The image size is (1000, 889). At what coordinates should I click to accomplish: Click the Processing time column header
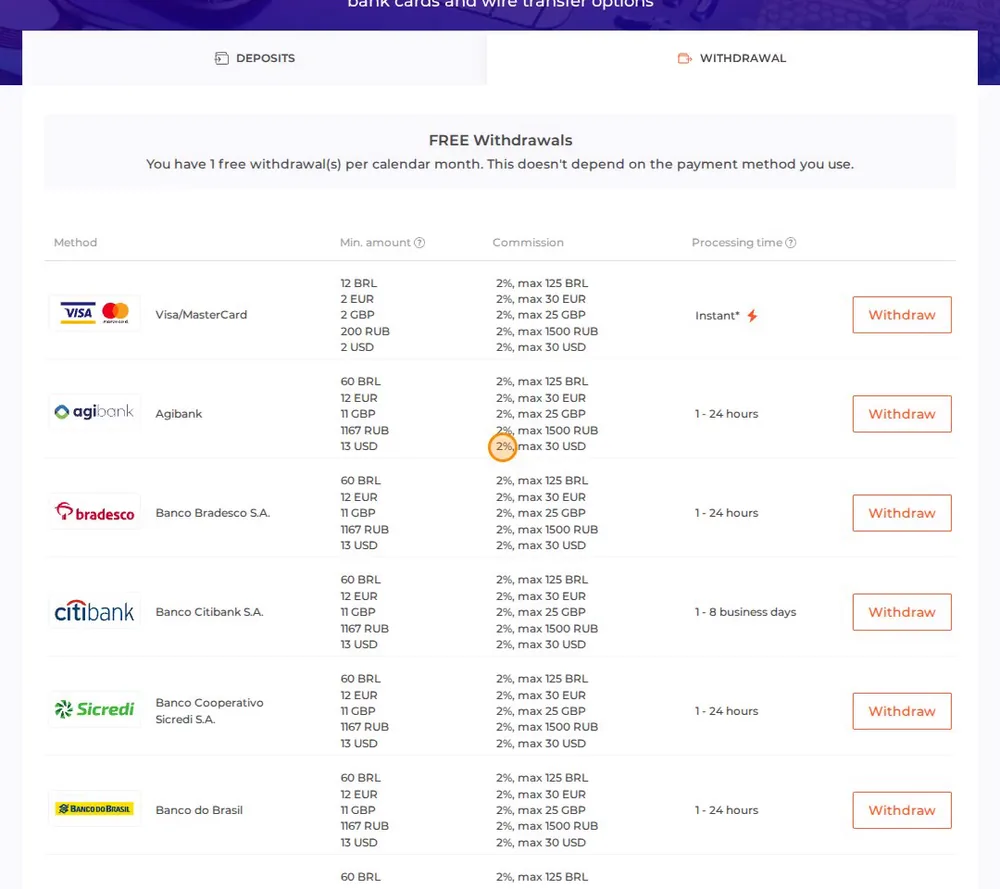click(737, 242)
